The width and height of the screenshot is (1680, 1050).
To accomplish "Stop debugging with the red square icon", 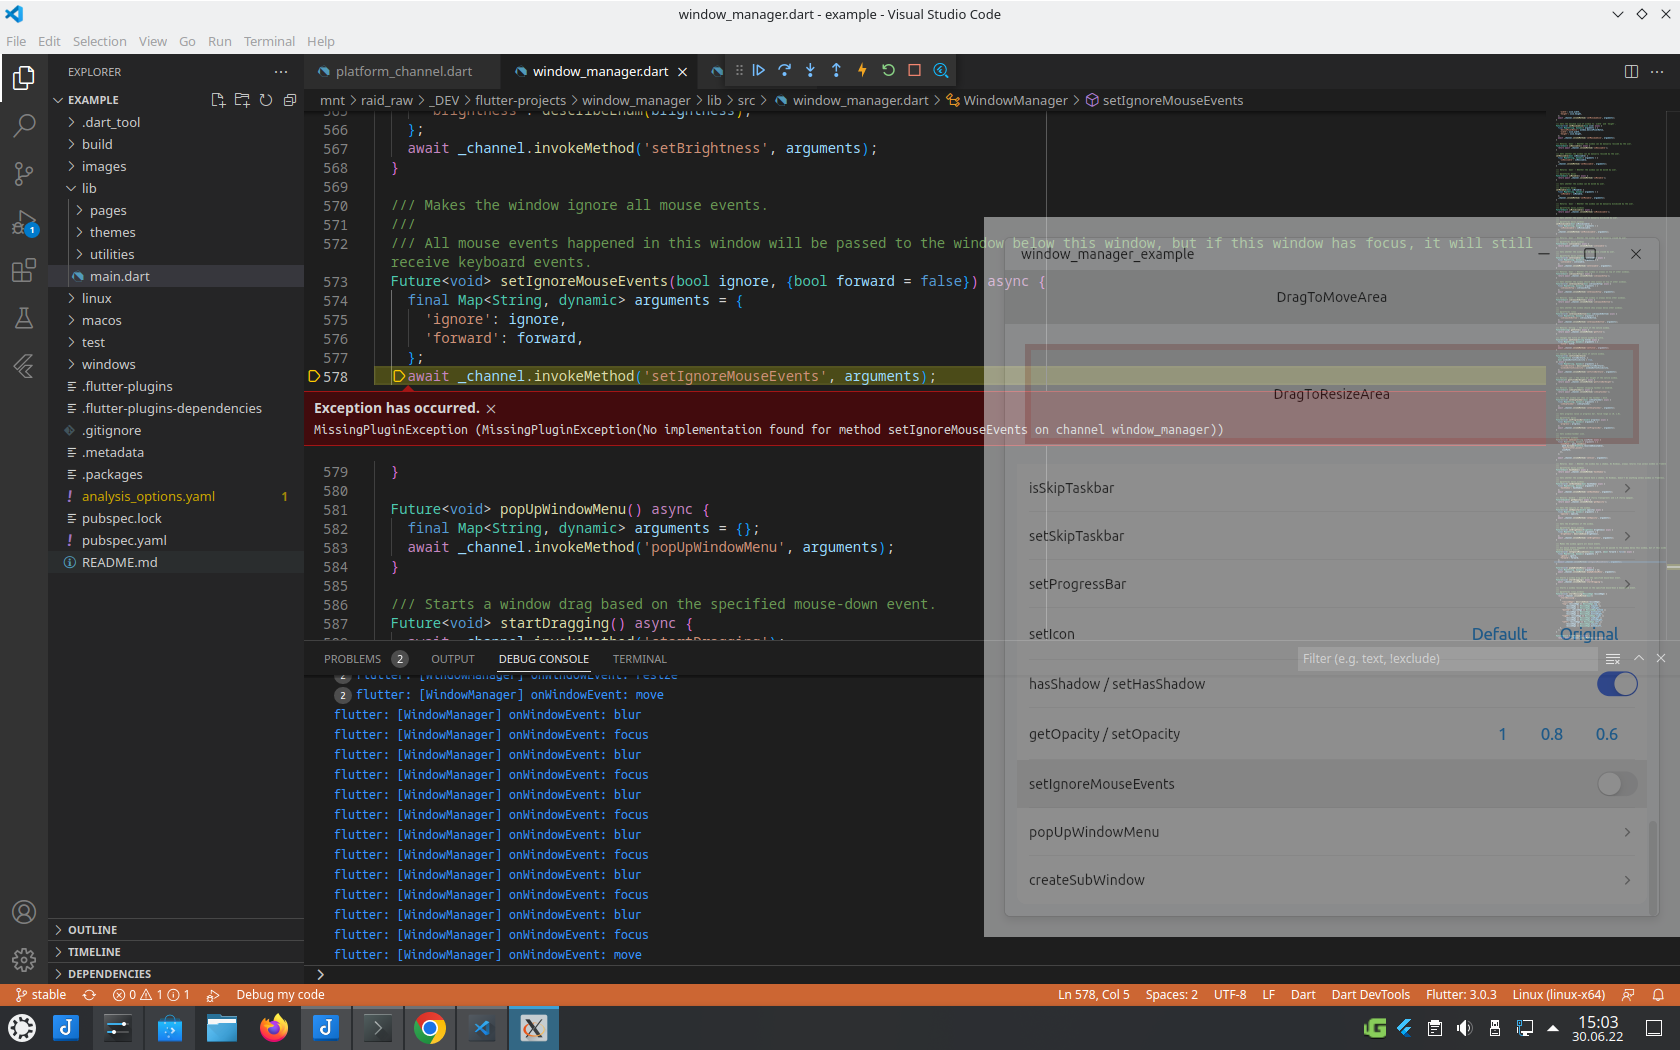I will coord(913,70).
